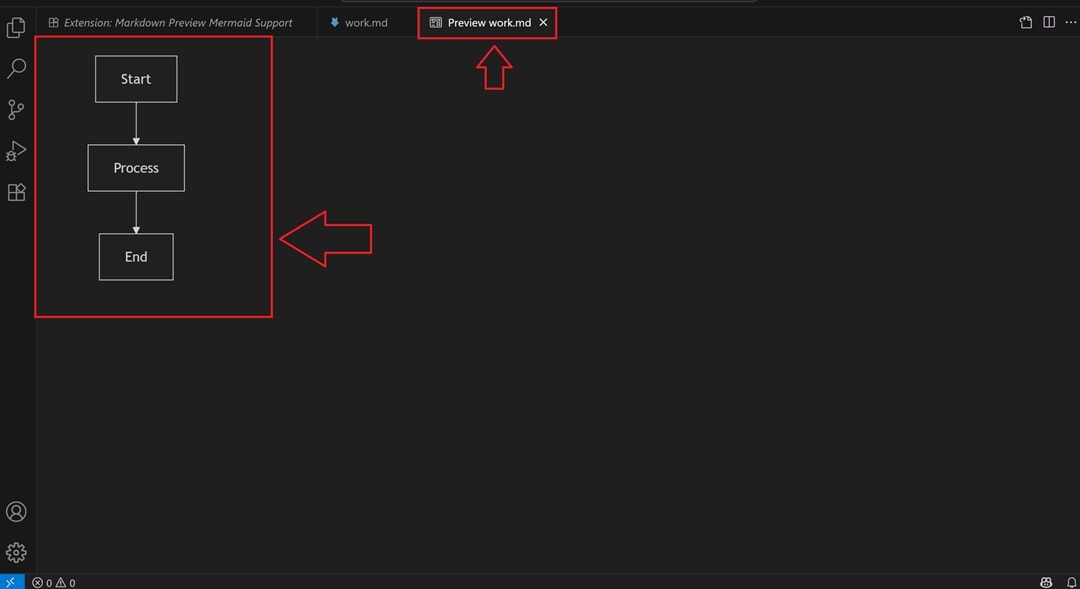Click the Copilot icon in the status bar
The height and width of the screenshot is (589, 1080).
pos(1045,582)
